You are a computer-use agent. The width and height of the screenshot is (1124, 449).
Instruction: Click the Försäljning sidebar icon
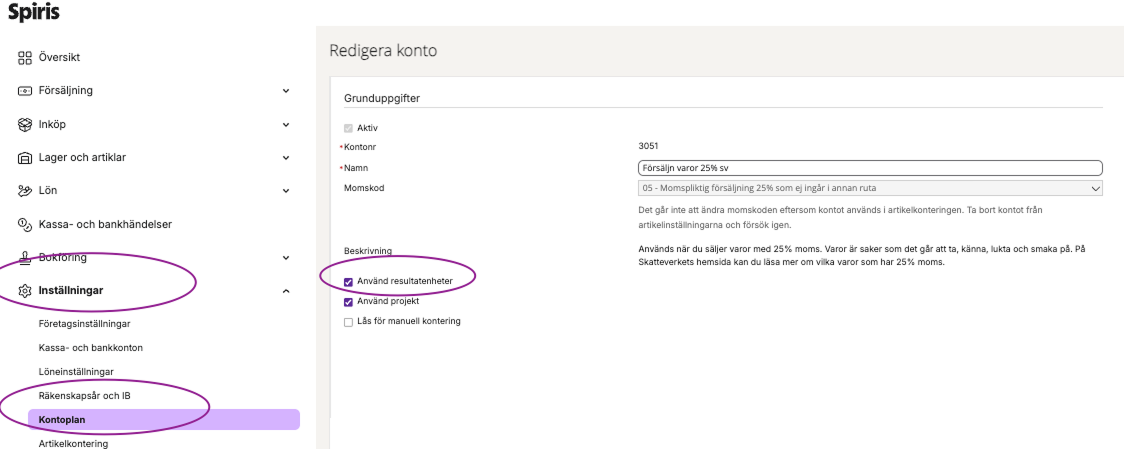(26, 91)
